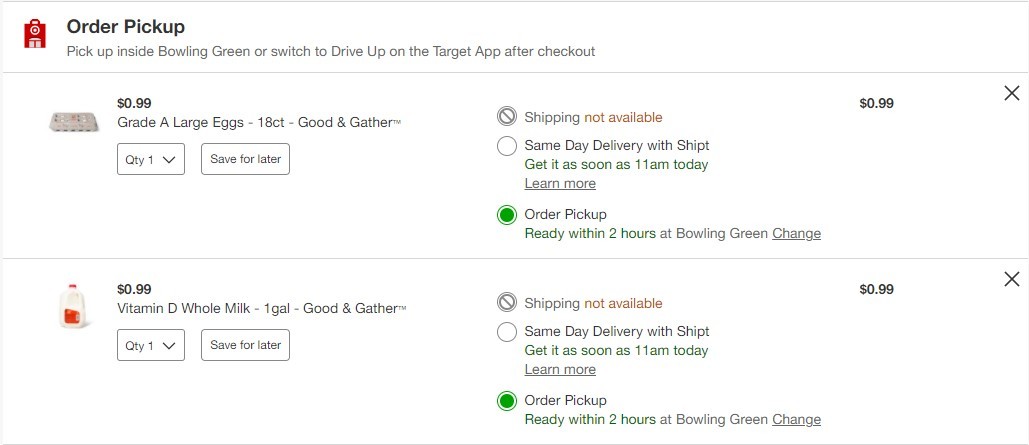Open Learn more under eggs Shipt delivery
This screenshot has height=445, width=1029.
coord(560,184)
